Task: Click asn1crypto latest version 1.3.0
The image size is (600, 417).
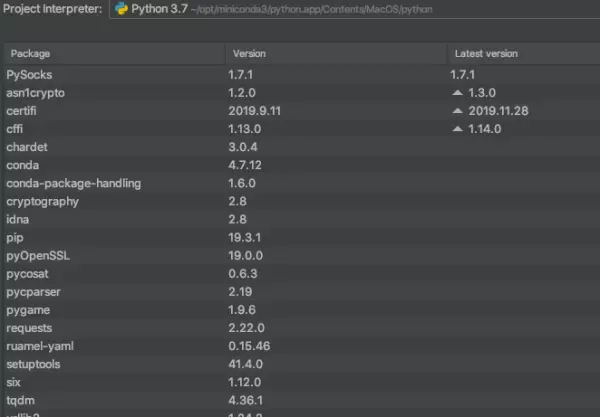Action: click(482, 93)
